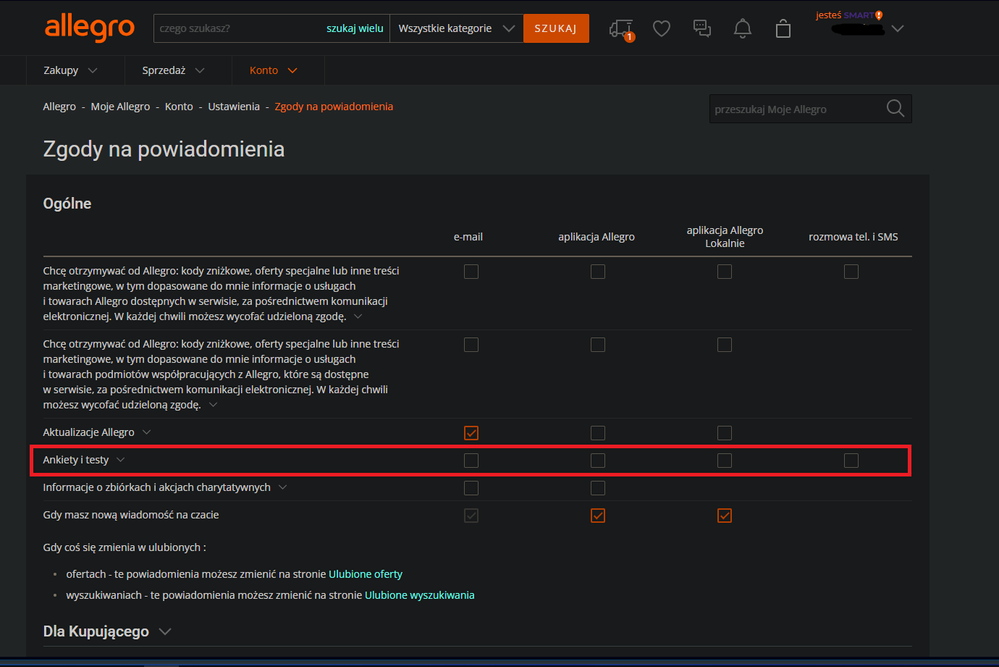Open the messages chat icon
This screenshot has height=667, width=999.
click(702, 28)
